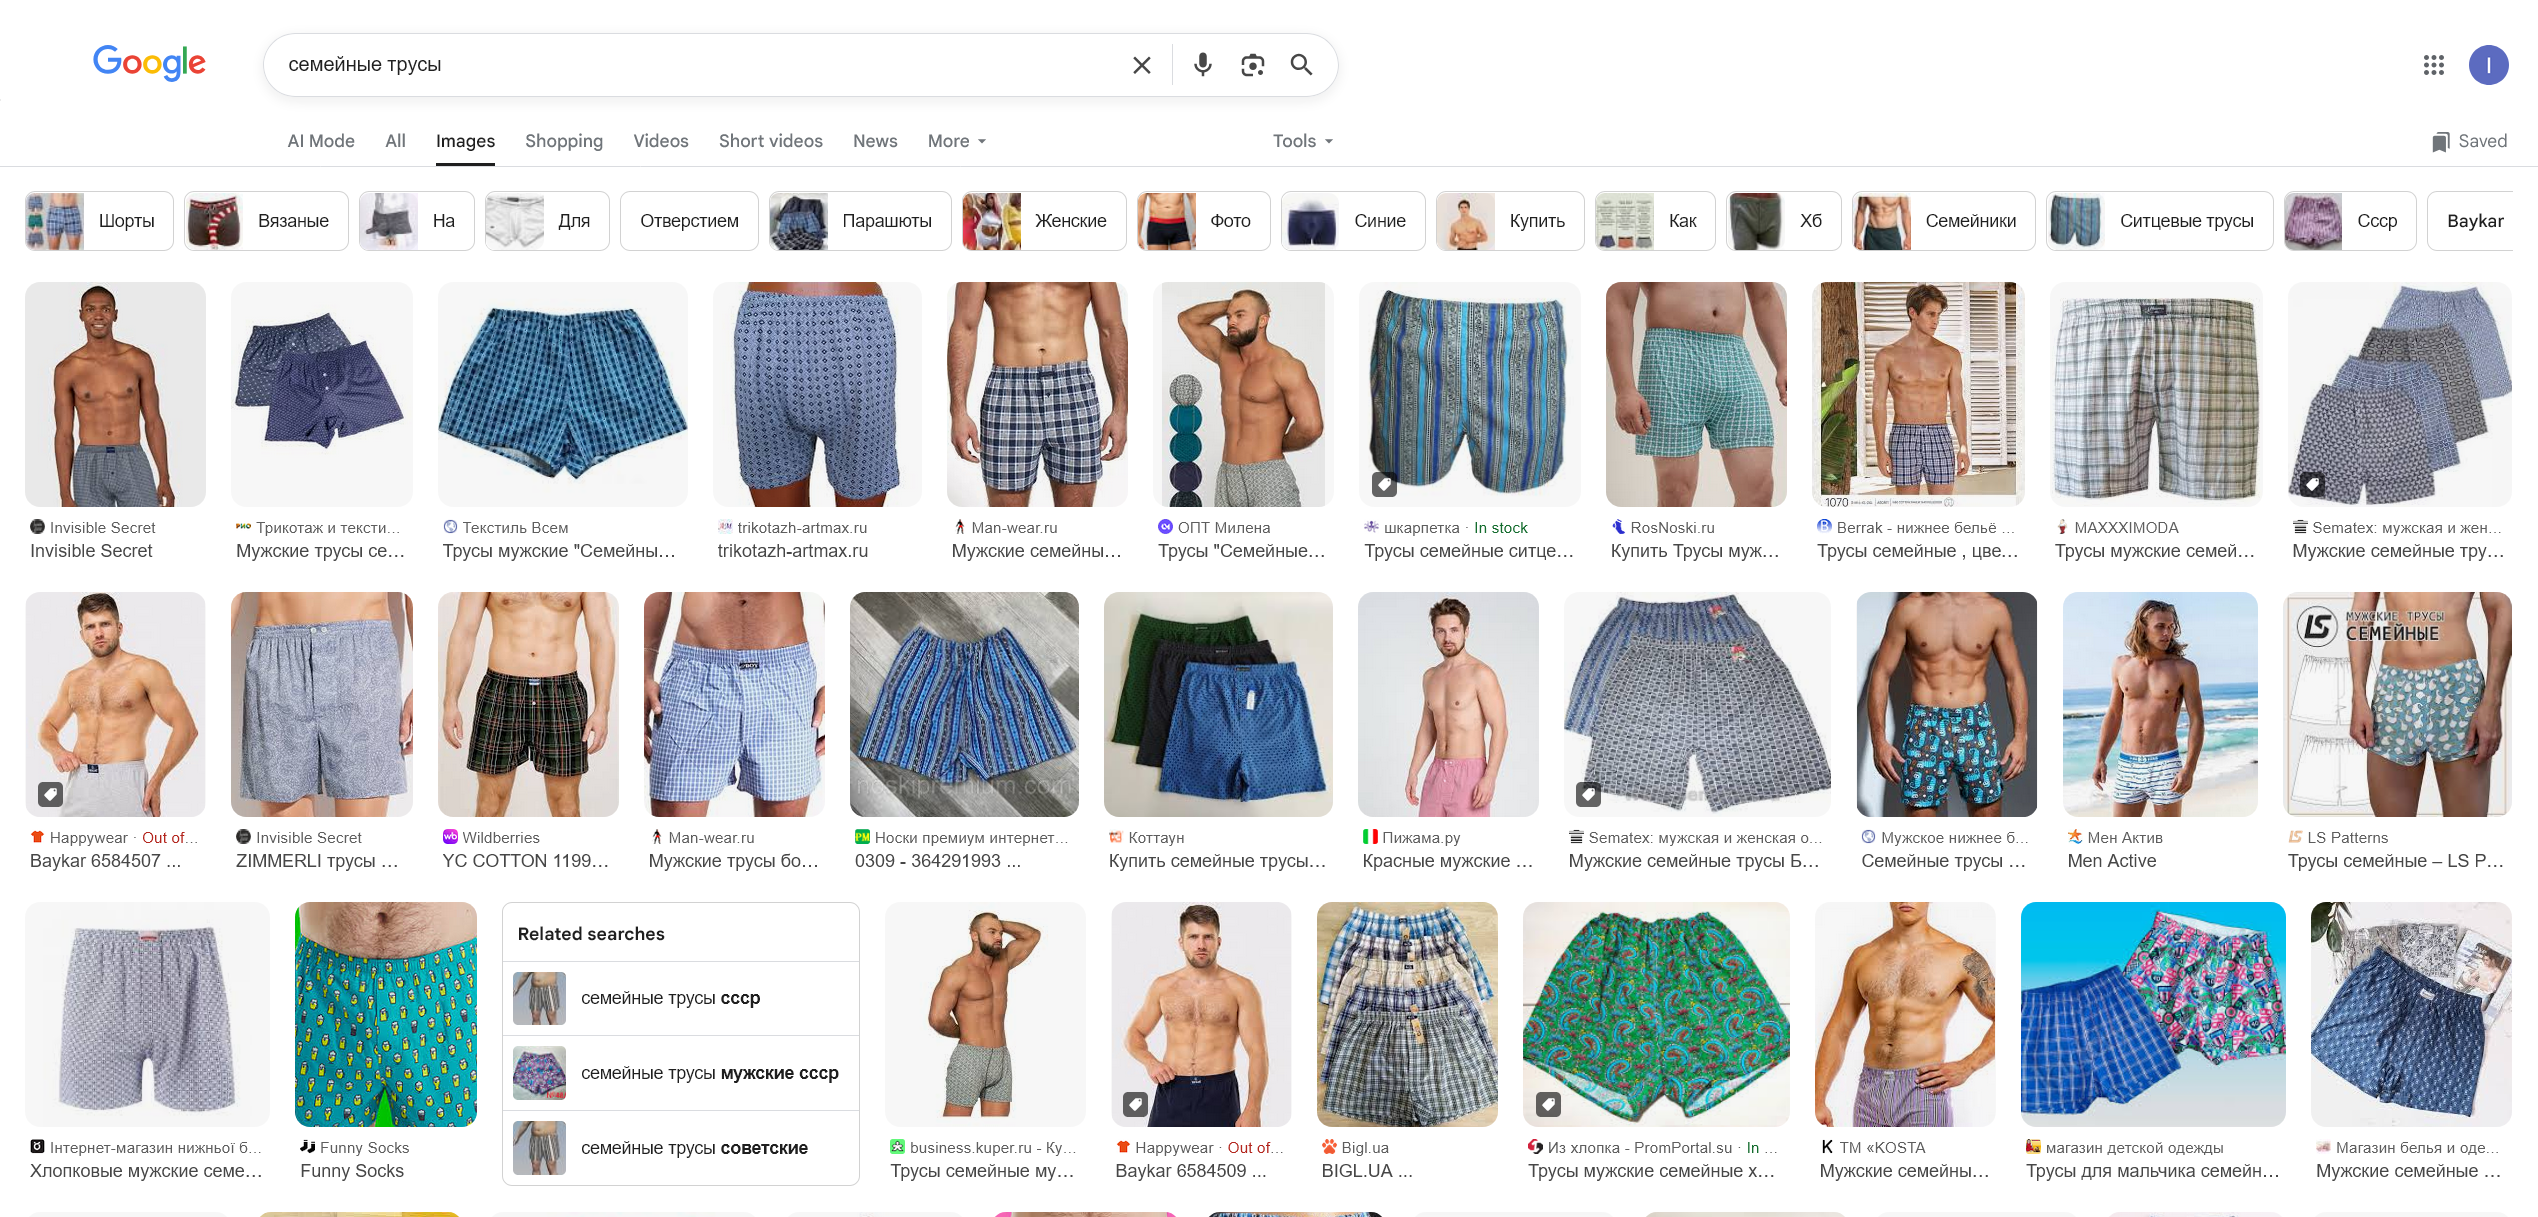Open the RosNoski.ru Купить Трусы link
Image resolution: width=2538 pixels, height=1217 pixels.
tap(1695, 551)
